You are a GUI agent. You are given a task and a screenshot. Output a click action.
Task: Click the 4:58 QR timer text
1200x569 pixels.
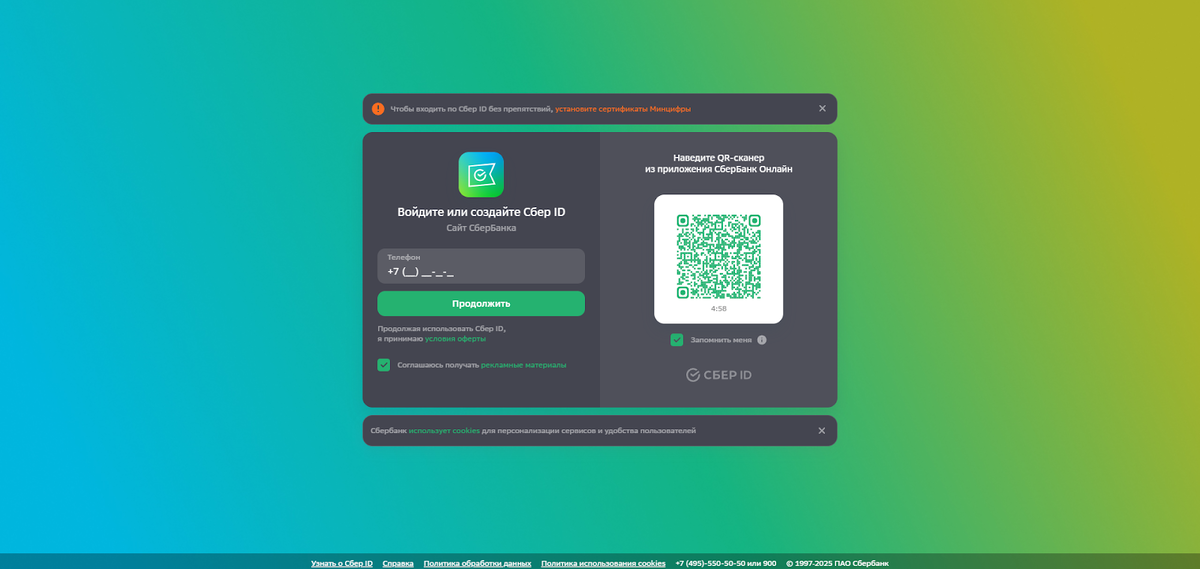718,309
